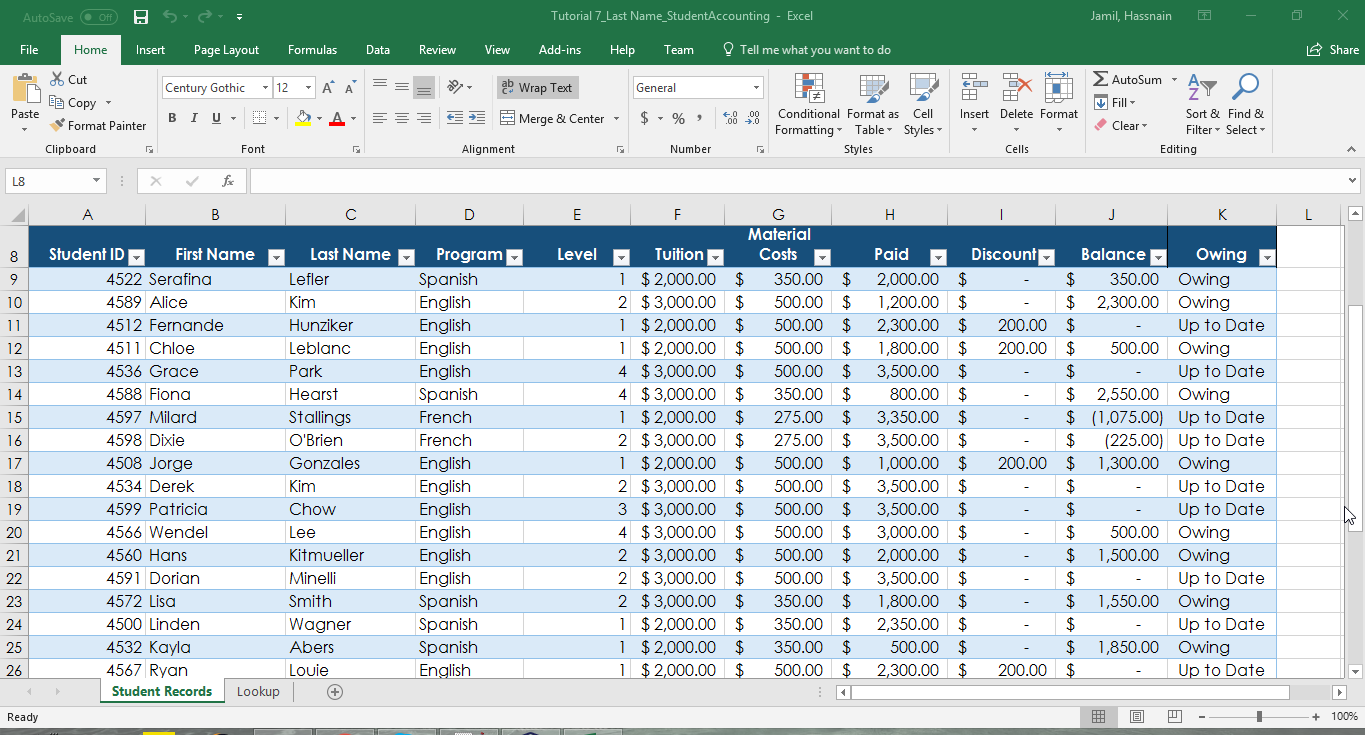Save the workbook via Quick Access toolbar

click(140, 16)
